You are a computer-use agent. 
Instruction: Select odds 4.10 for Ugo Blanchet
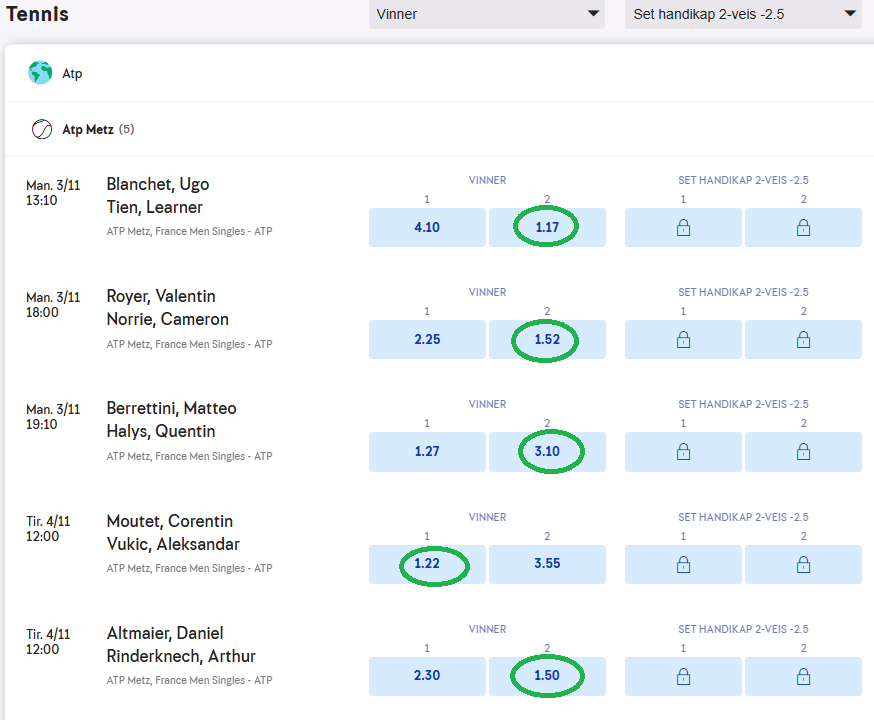[427, 228]
